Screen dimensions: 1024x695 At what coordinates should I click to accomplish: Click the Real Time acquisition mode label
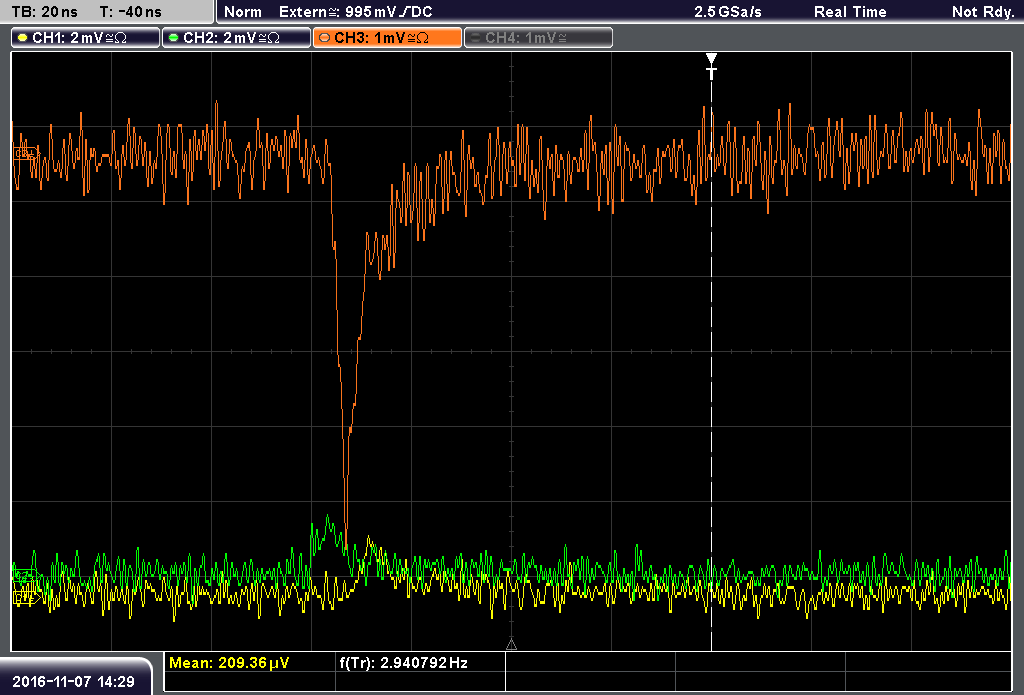850,12
